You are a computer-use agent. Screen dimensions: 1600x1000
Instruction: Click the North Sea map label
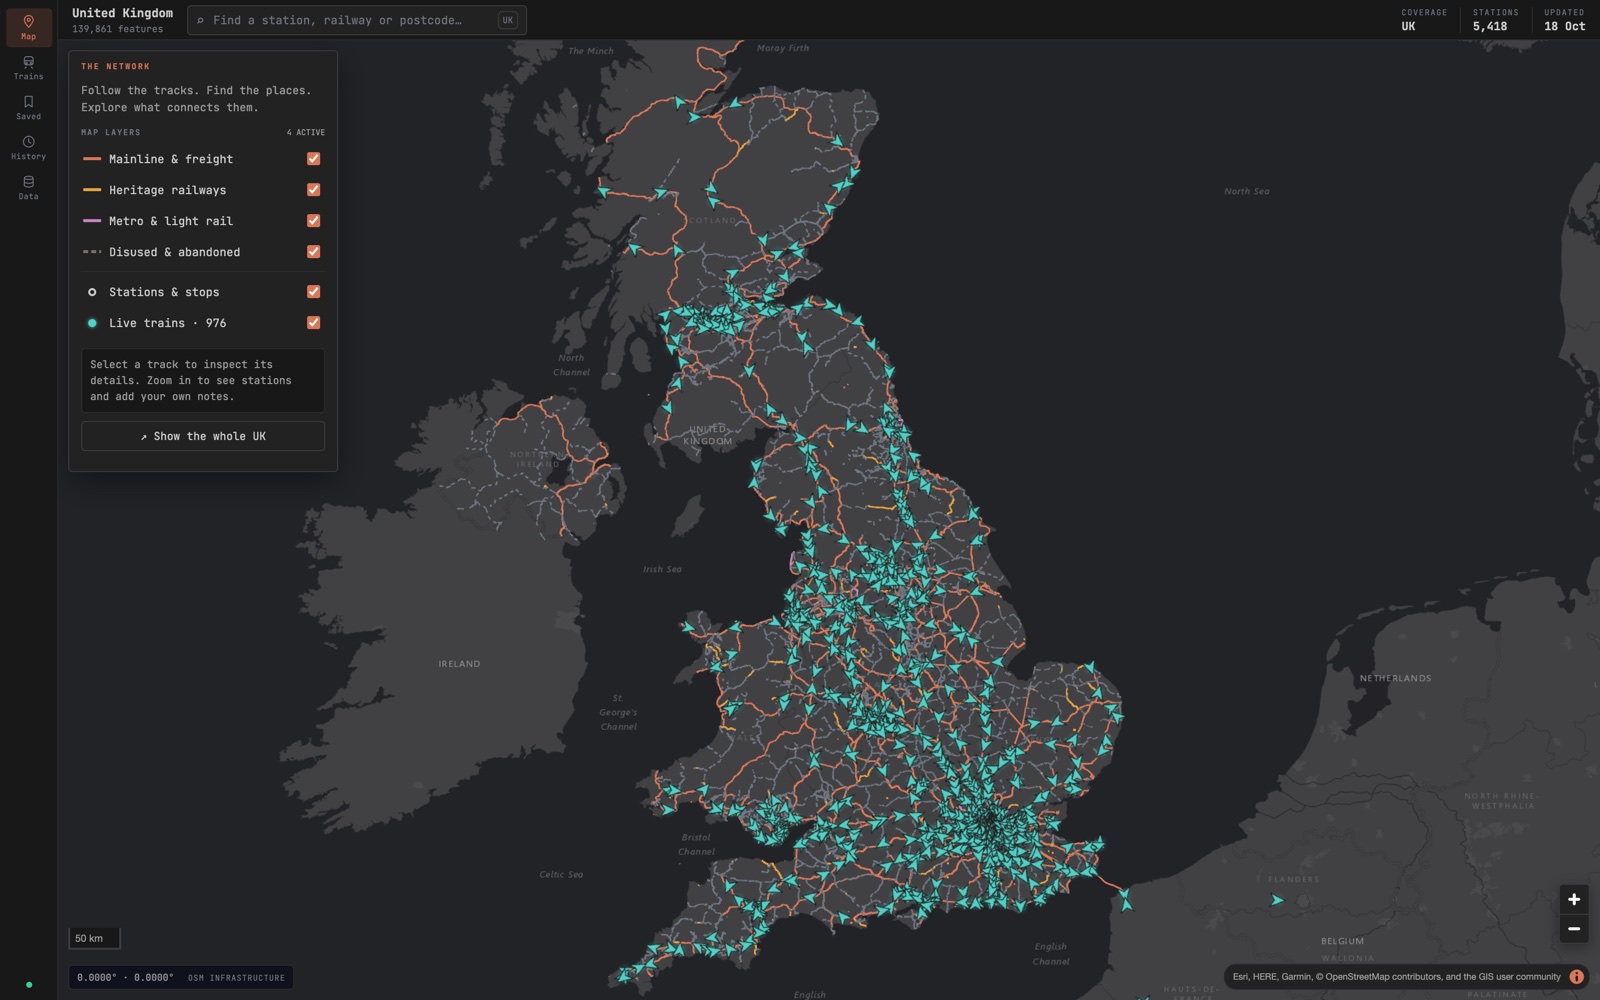tap(1246, 191)
